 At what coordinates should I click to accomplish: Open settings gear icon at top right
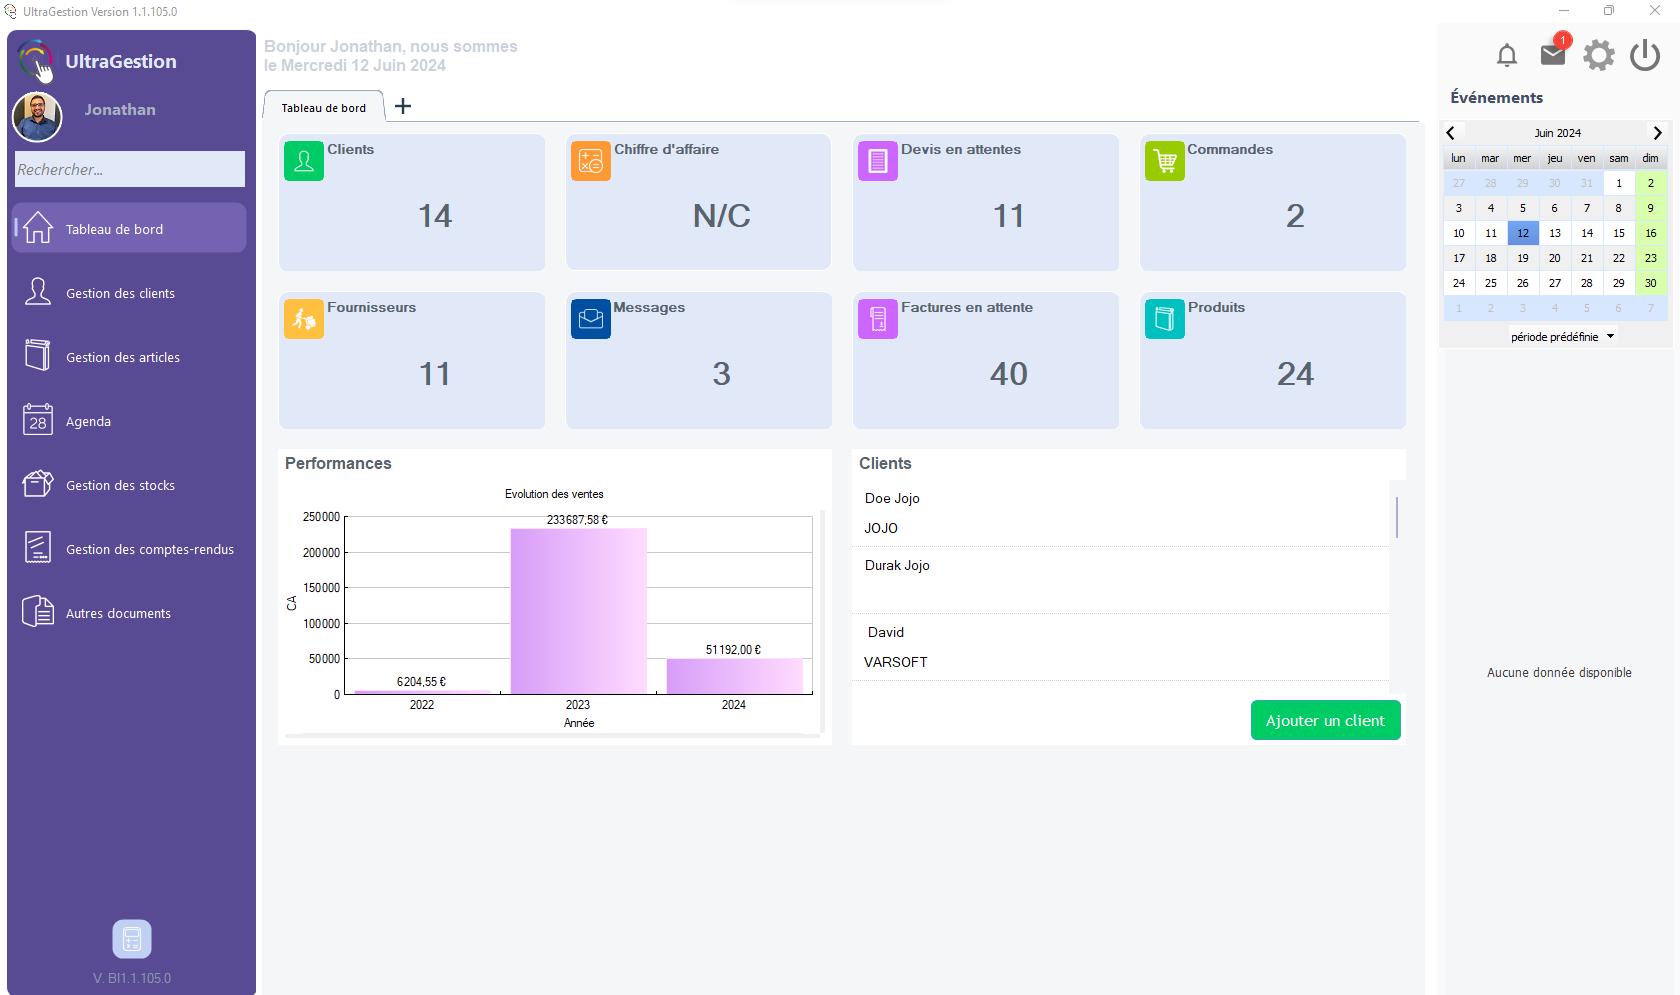[x=1599, y=55]
